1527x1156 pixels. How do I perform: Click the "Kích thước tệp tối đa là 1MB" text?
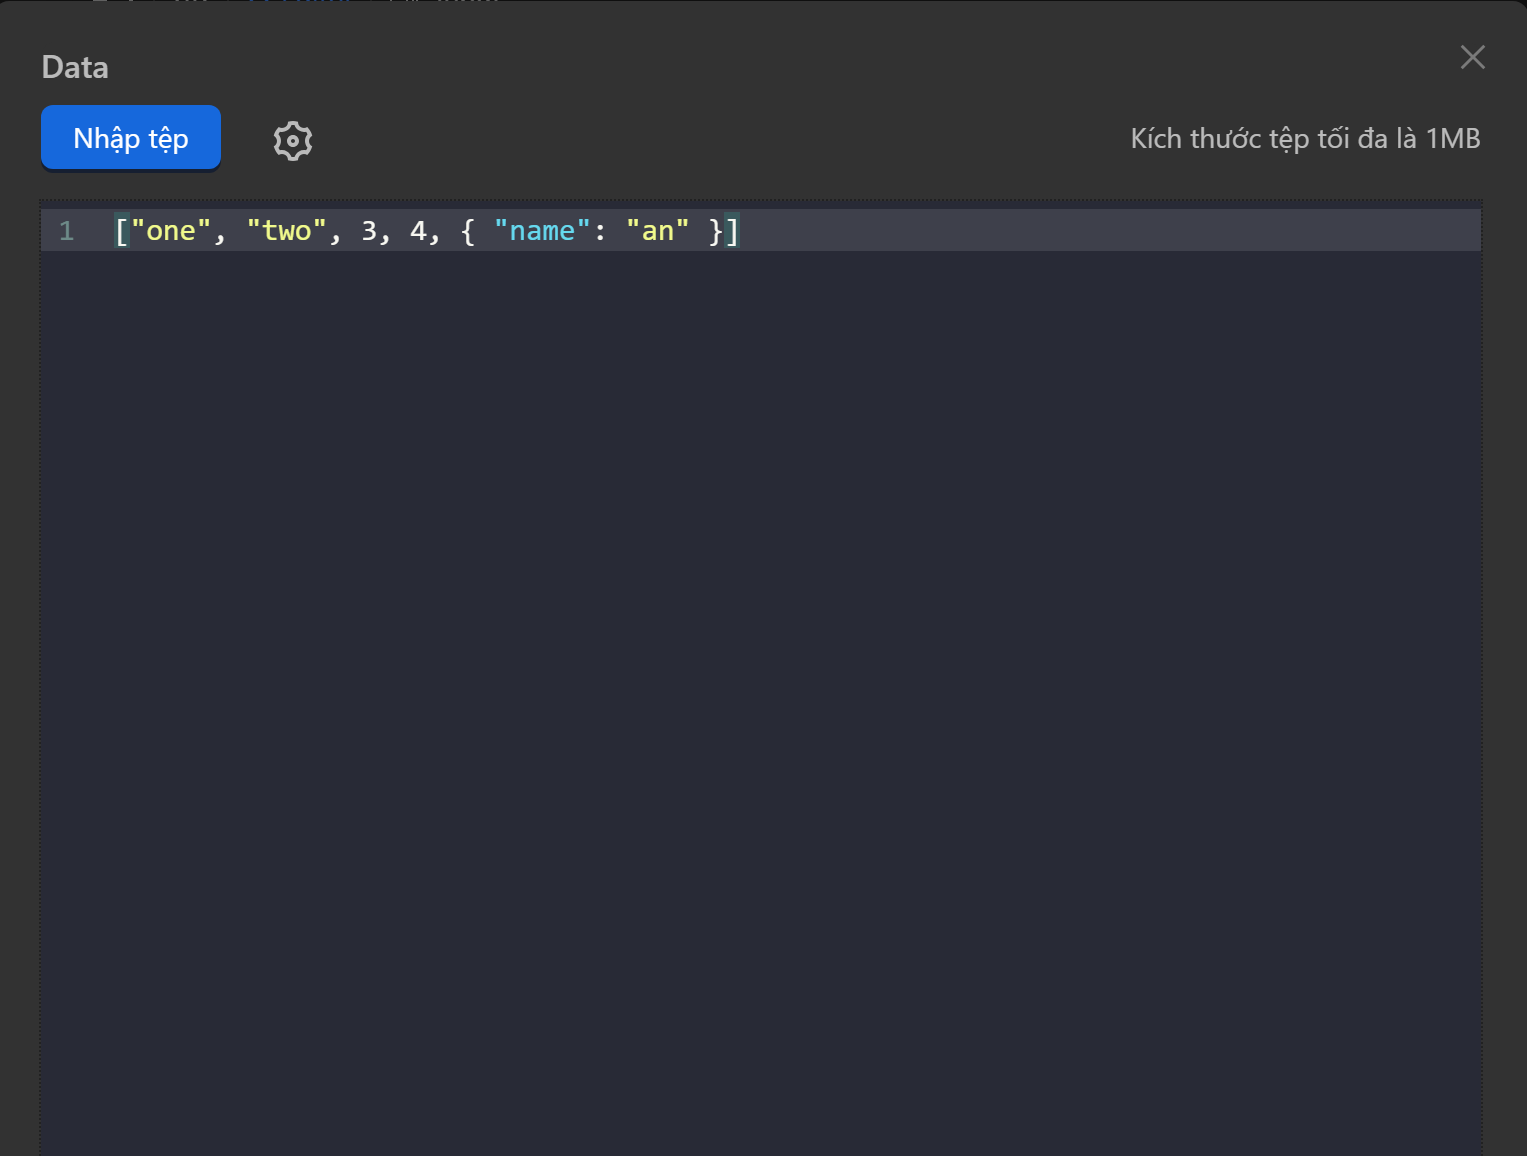1304,138
